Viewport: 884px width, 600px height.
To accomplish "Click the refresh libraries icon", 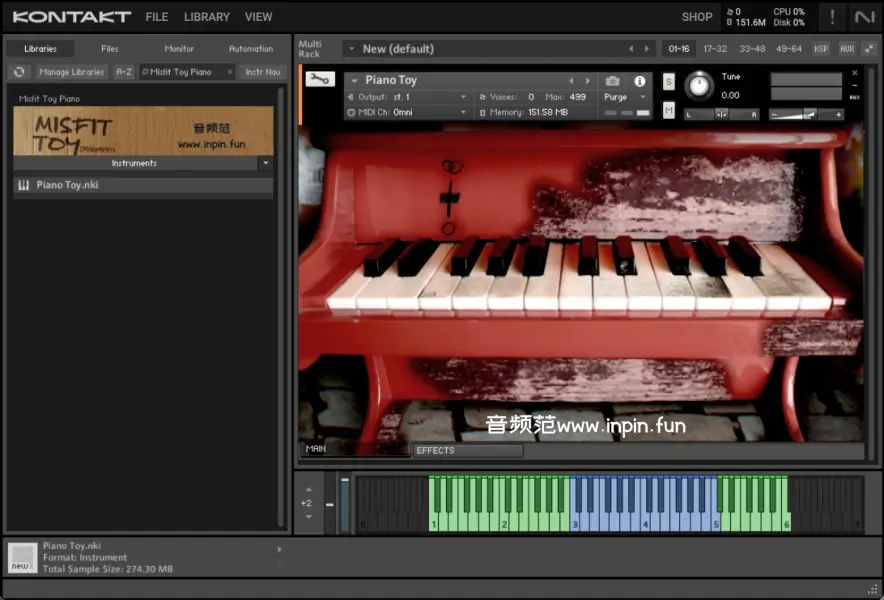I will point(19,72).
